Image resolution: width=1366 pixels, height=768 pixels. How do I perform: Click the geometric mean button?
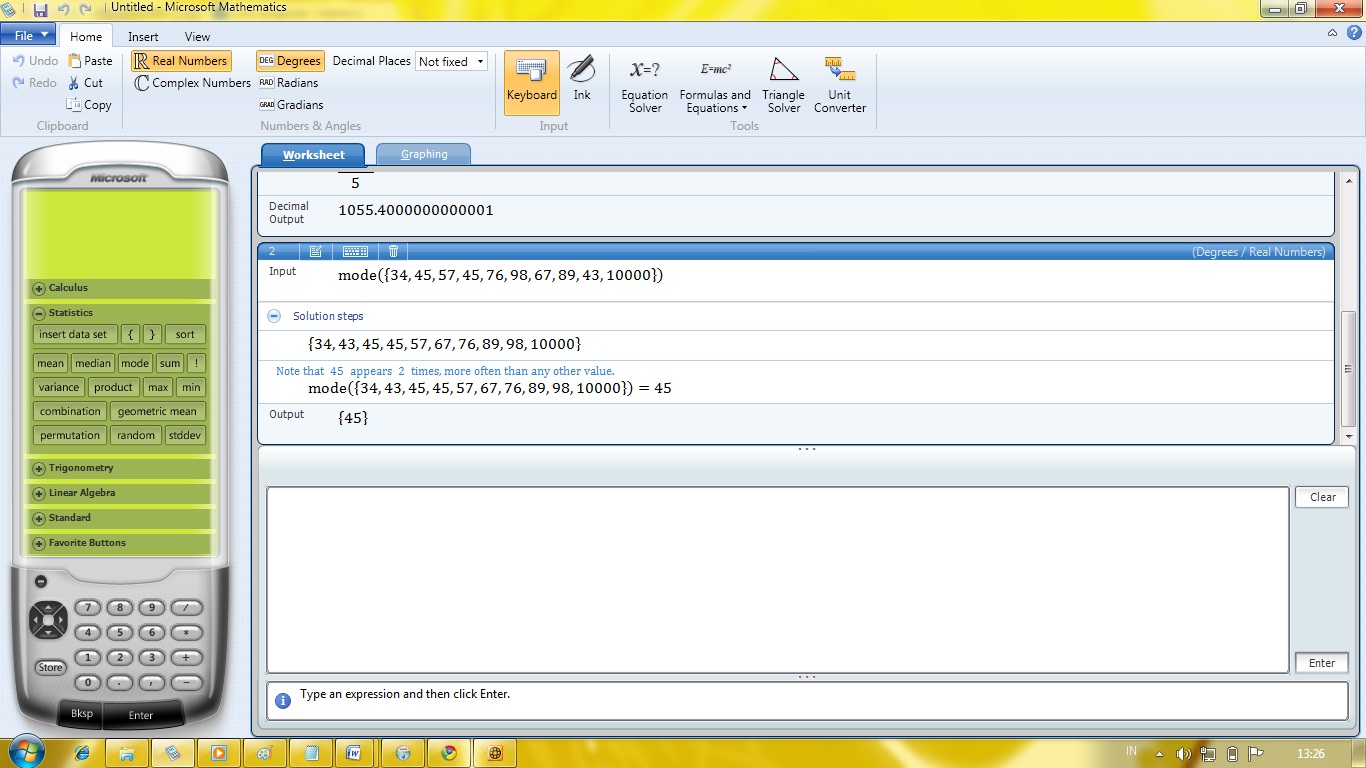tap(157, 411)
